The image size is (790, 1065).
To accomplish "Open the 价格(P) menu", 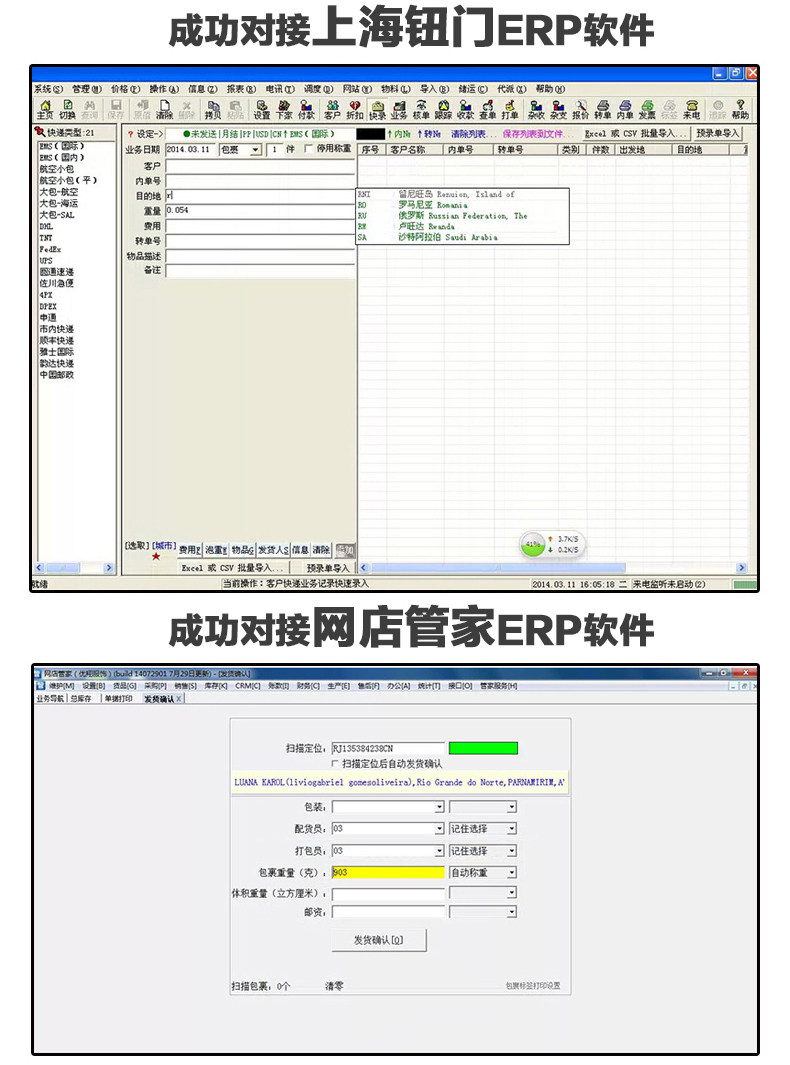I will (x=126, y=89).
